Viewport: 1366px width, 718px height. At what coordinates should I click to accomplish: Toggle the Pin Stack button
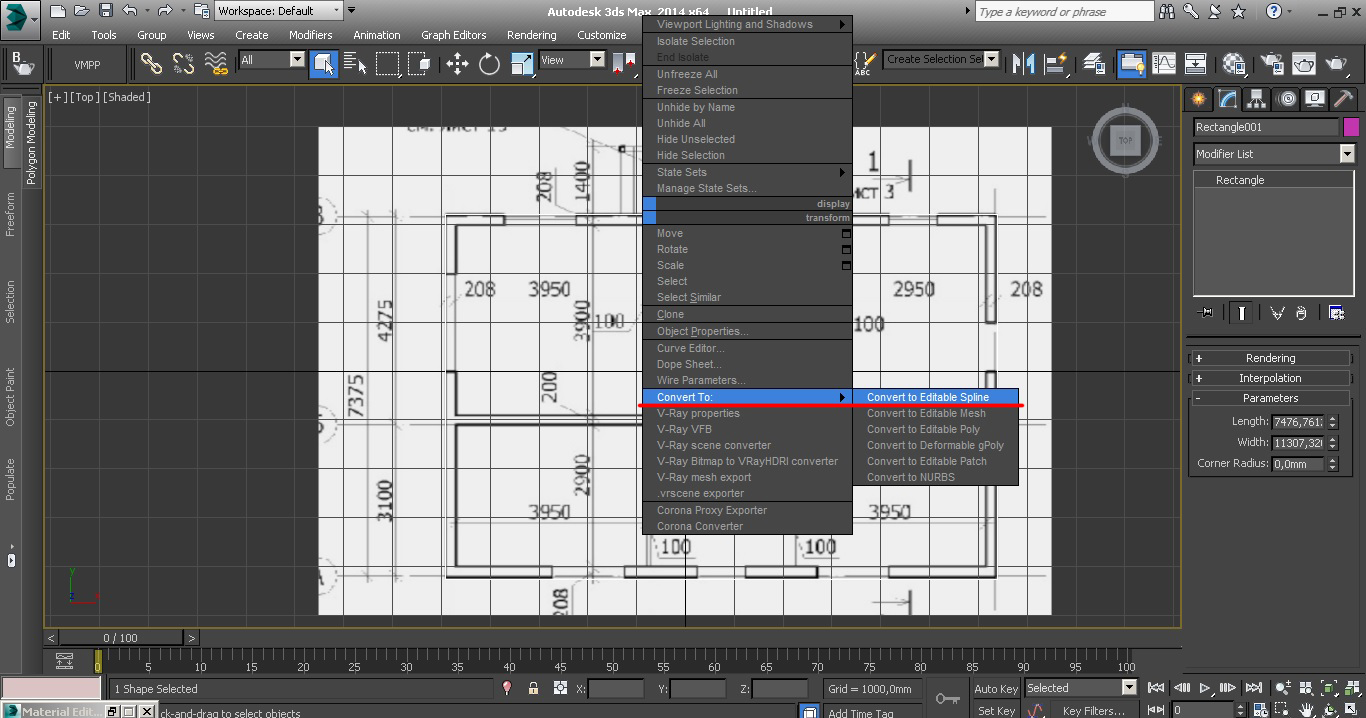pos(1206,312)
